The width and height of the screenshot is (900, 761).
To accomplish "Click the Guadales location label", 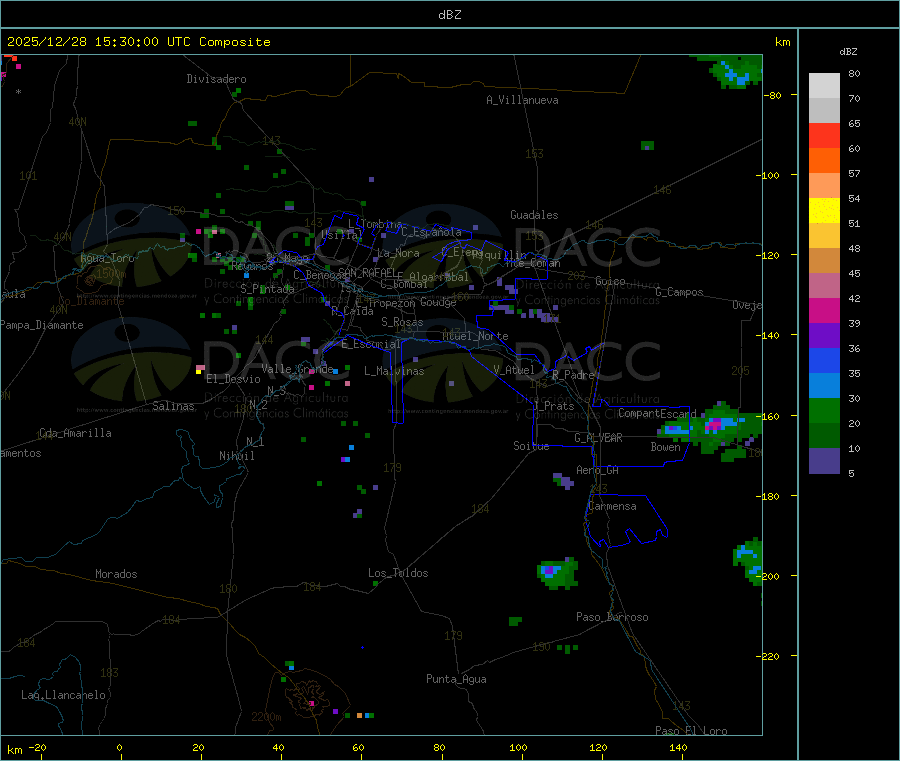I will (534, 215).
